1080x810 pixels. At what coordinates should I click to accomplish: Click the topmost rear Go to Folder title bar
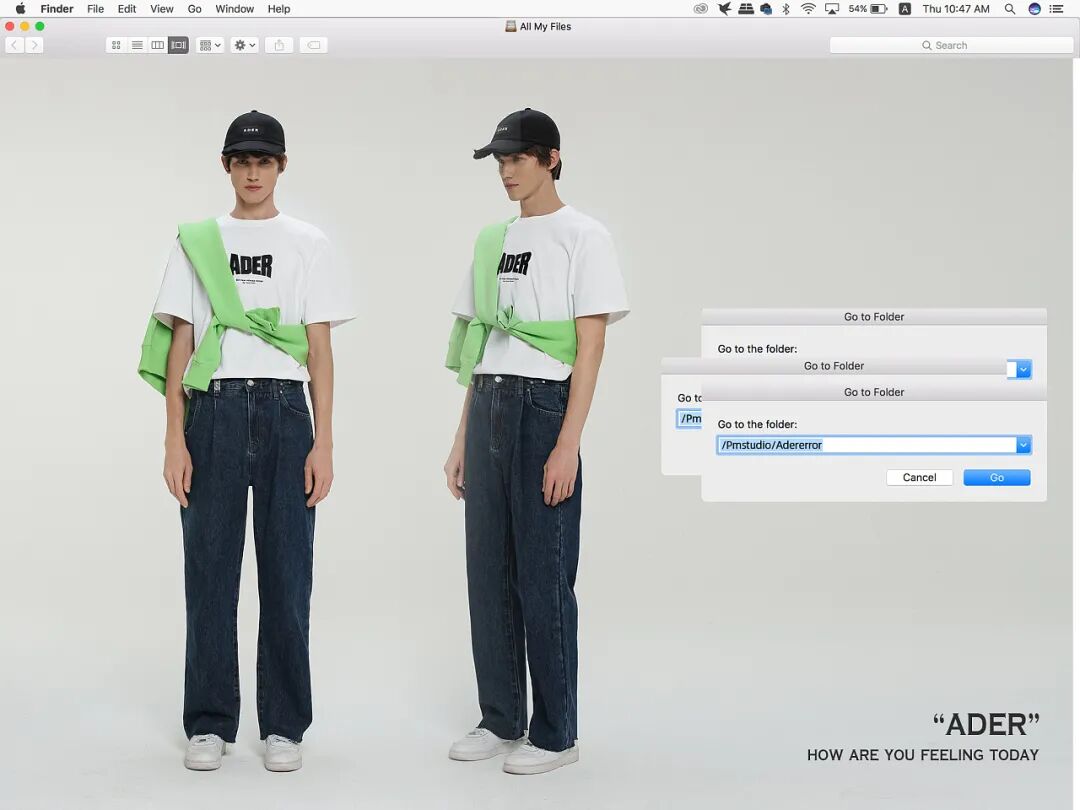(x=874, y=317)
